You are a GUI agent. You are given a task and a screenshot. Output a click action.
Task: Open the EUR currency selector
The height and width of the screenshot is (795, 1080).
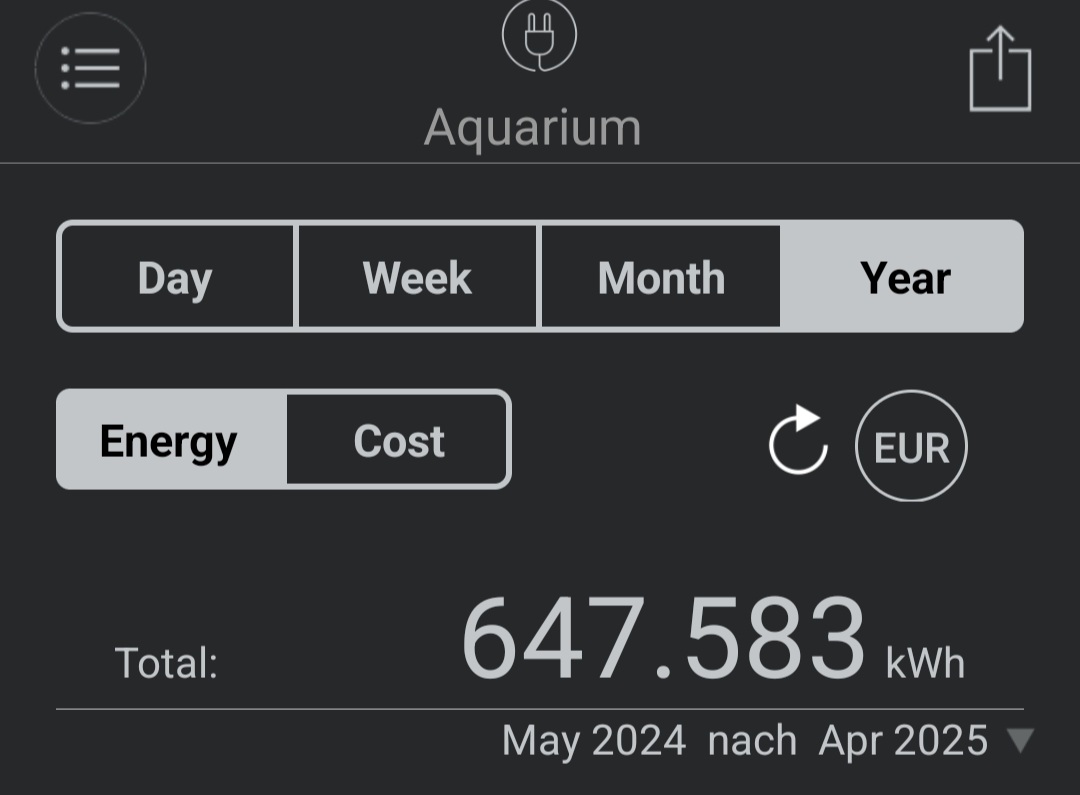[911, 445]
